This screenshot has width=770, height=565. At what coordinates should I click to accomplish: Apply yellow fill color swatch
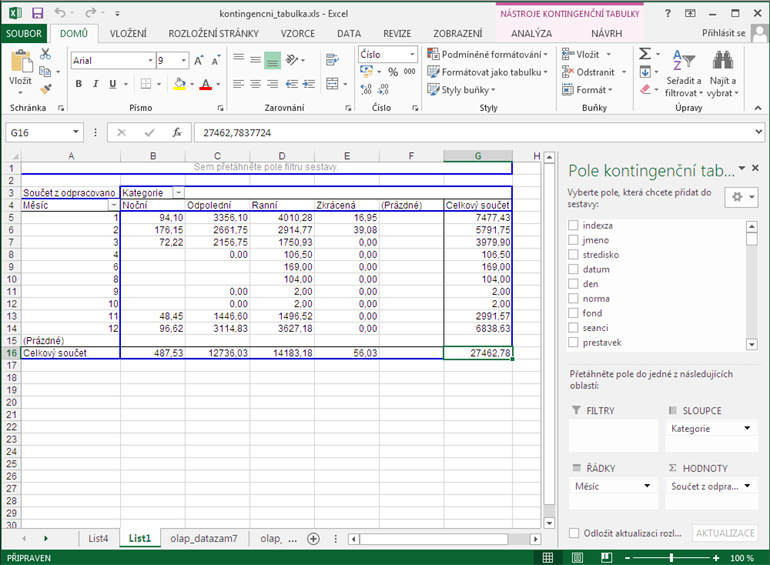click(180, 84)
